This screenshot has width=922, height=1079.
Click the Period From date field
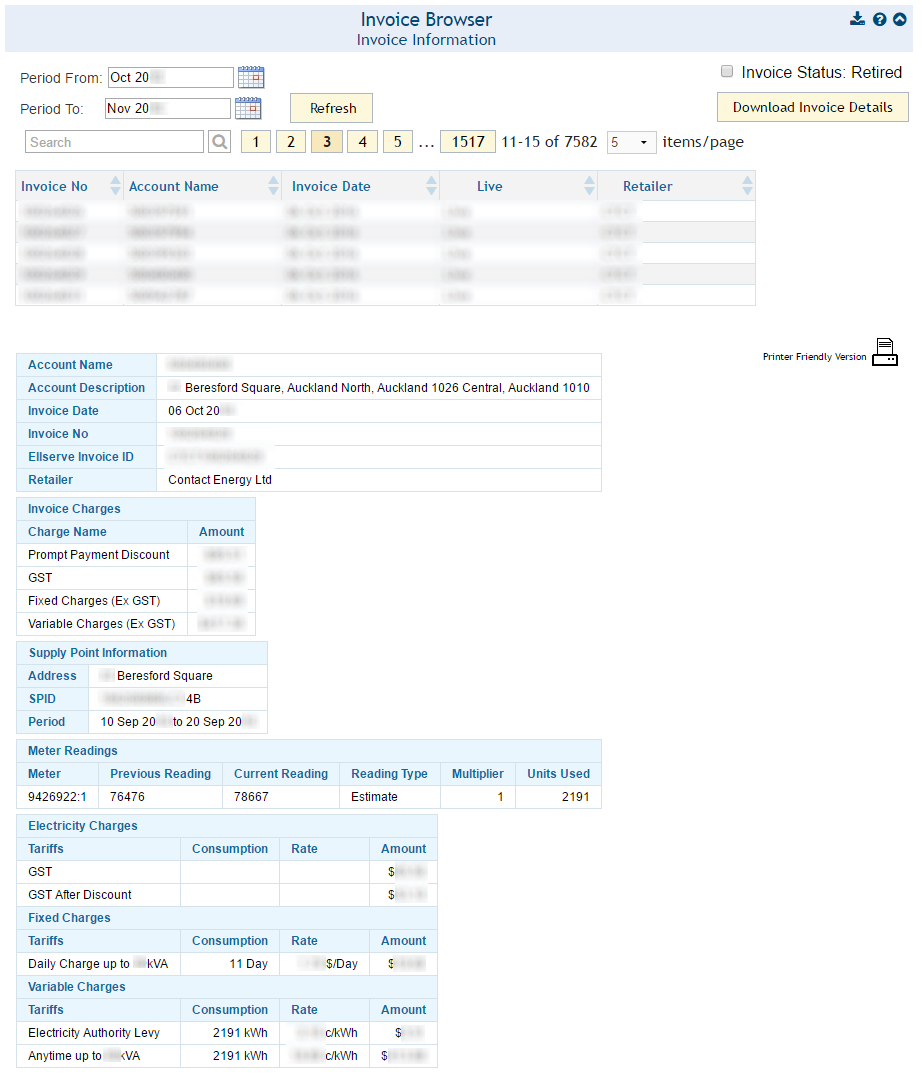click(170, 77)
